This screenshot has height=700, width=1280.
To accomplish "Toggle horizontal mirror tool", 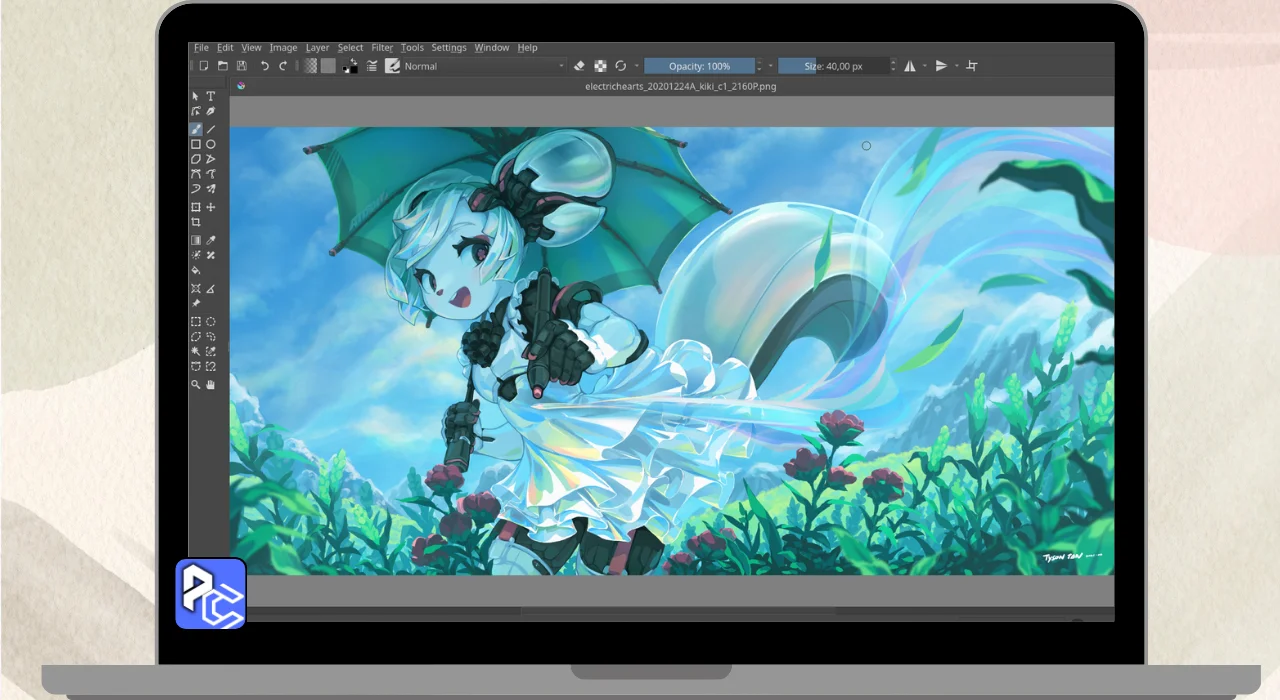I will coord(910,66).
